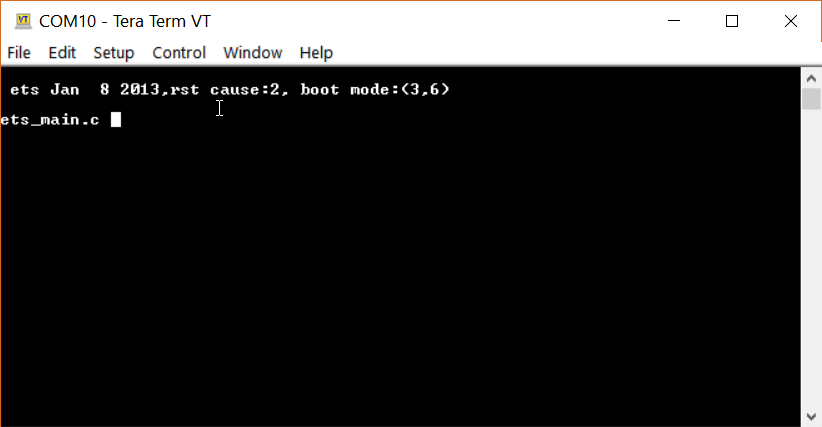The width and height of the screenshot is (822, 427).
Task: Click the Tera Term VT title bar icon
Action: [23, 21]
